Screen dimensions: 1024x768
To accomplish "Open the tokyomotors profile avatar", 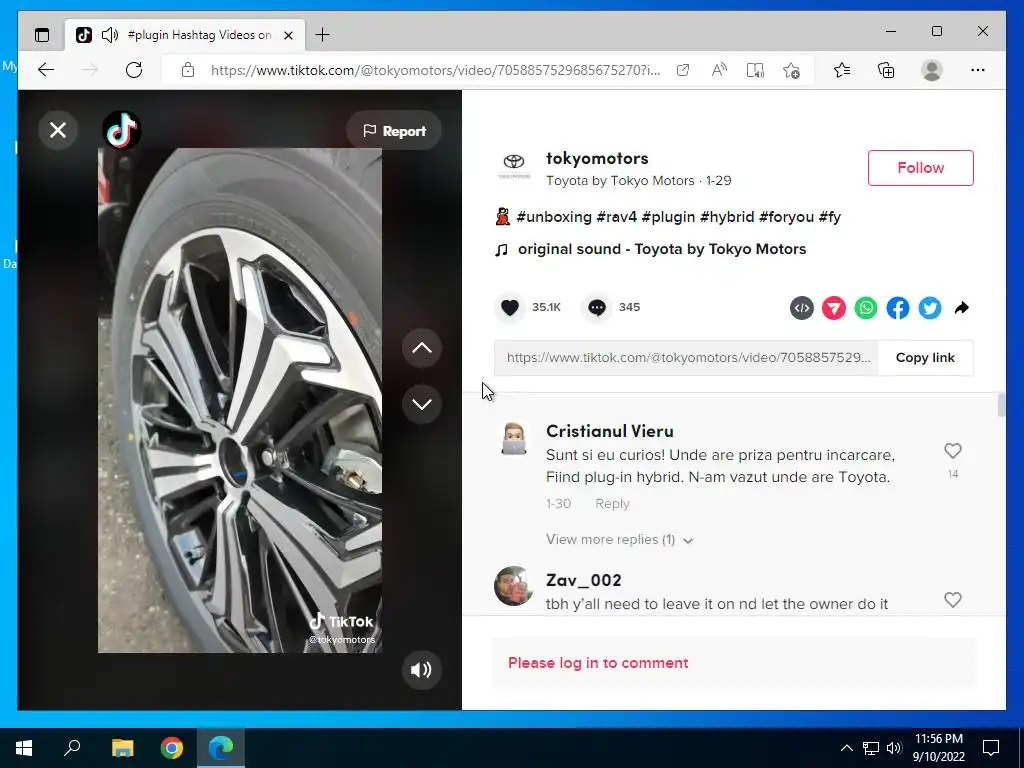I will [514, 166].
